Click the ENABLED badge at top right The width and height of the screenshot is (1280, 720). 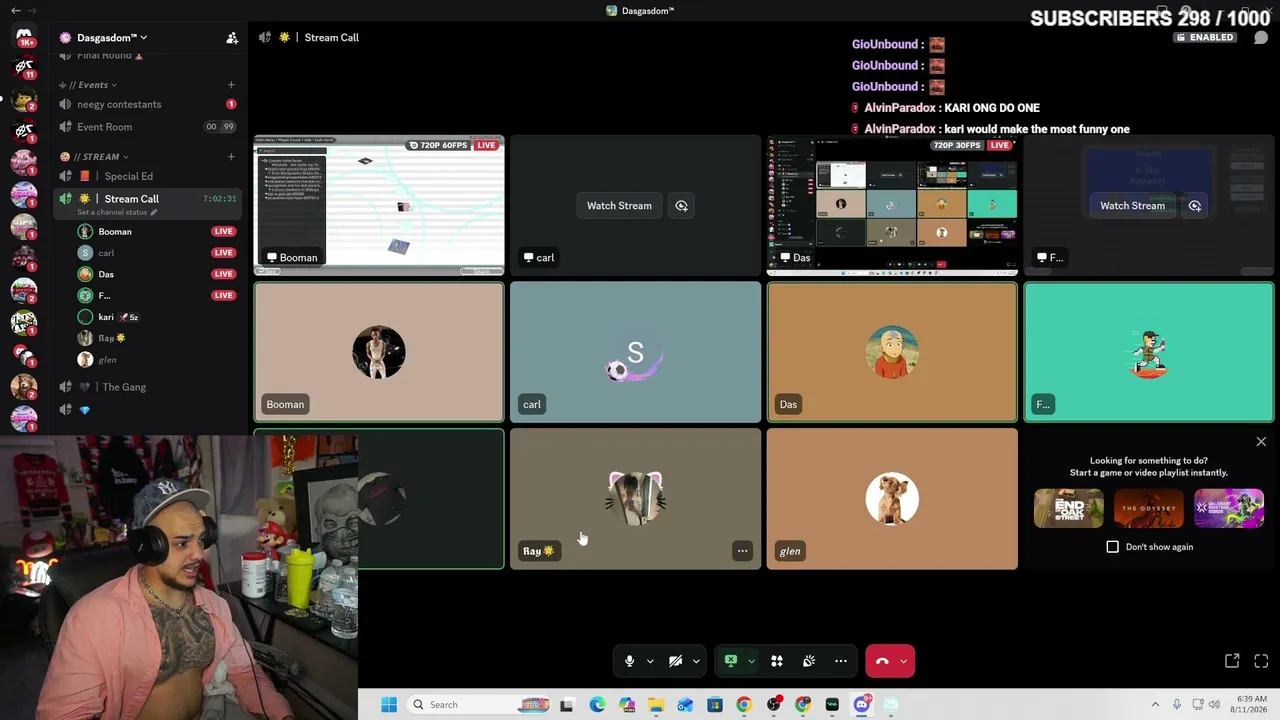[x=1205, y=38]
